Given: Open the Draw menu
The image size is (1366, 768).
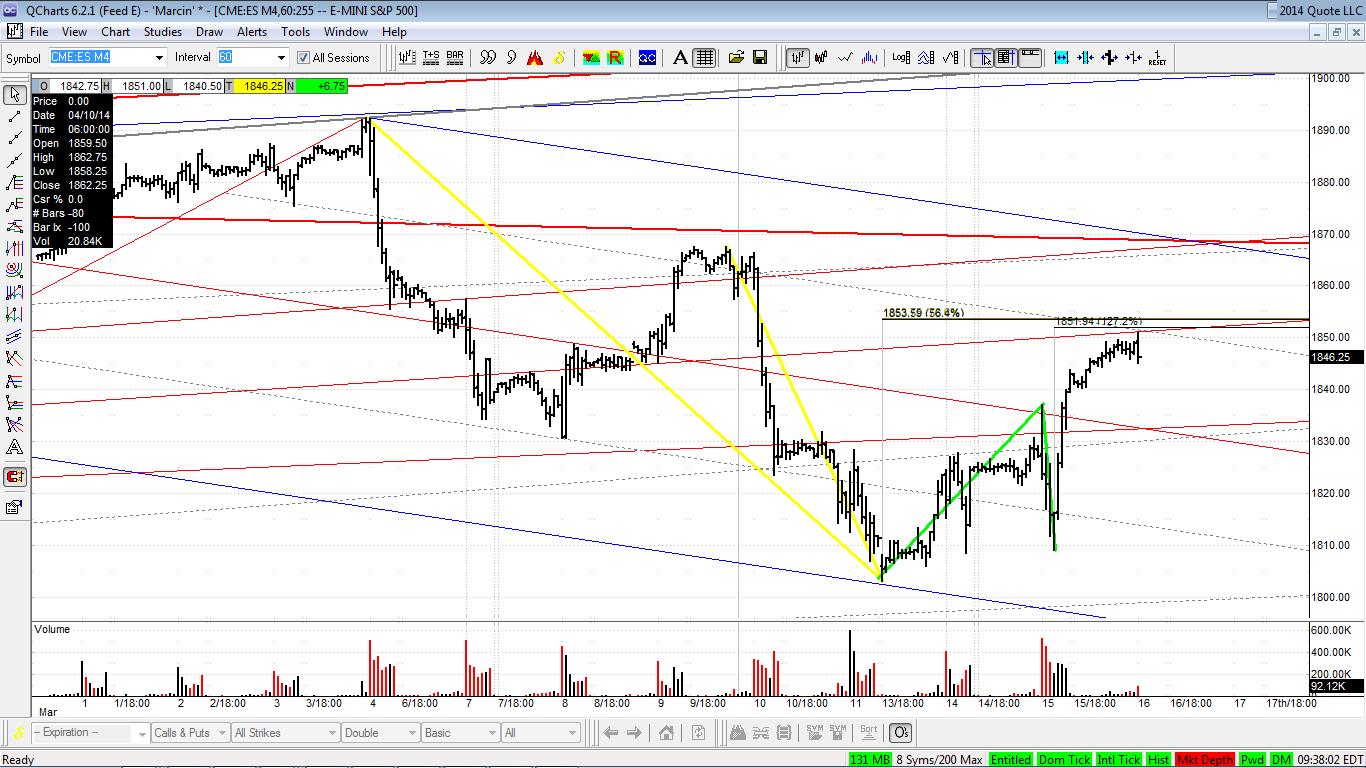Looking at the screenshot, I should [209, 32].
